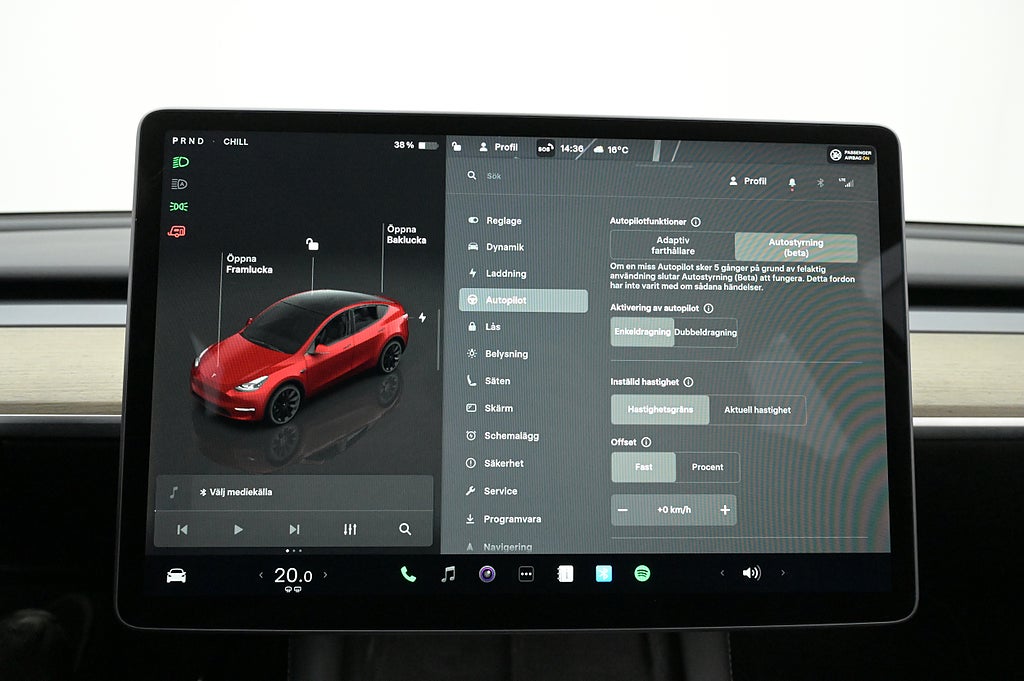
Task: Go to the Belysning menu item
Action: pos(506,354)
